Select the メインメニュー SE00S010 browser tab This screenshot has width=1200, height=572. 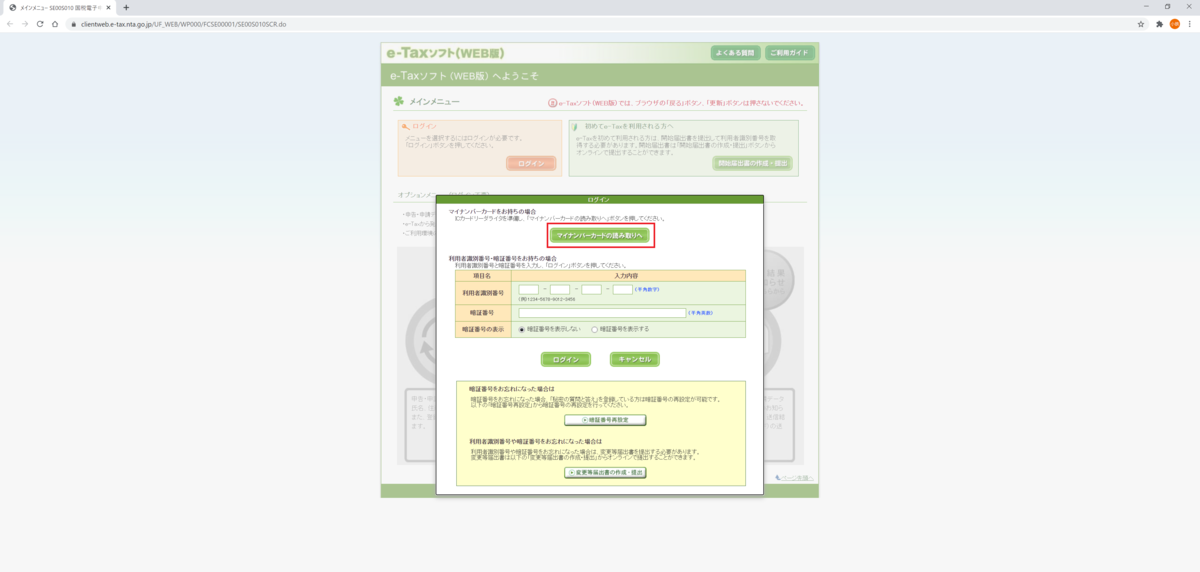click(60, 7)
